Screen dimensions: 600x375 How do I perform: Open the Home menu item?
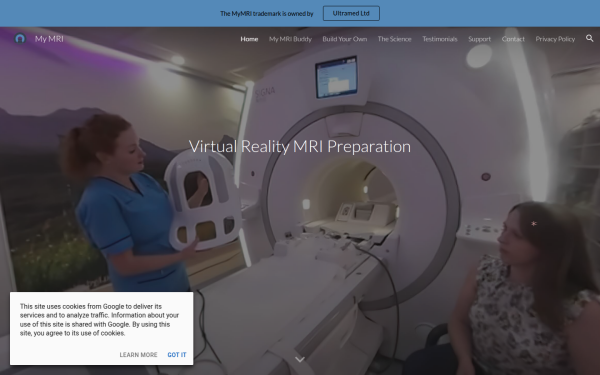tap(249, 39)
